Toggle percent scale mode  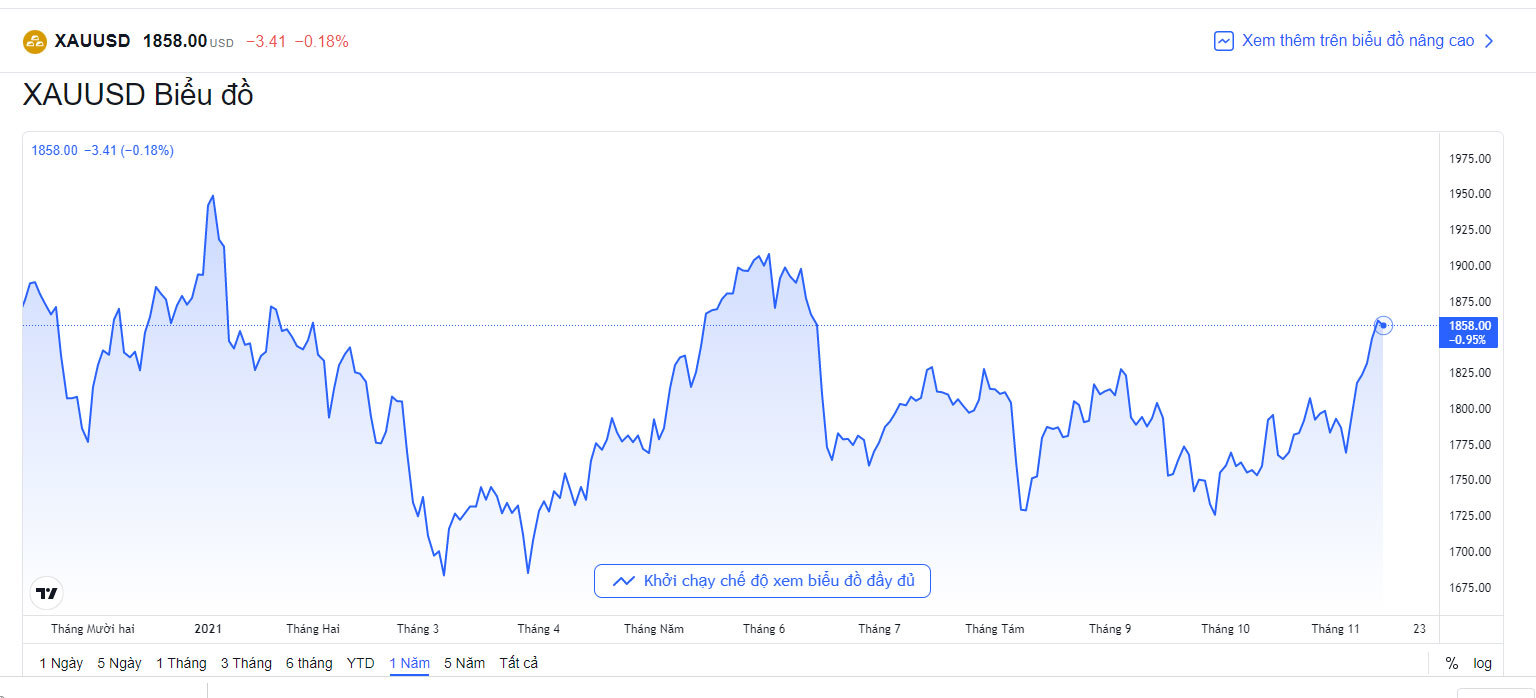[1451, 663]
